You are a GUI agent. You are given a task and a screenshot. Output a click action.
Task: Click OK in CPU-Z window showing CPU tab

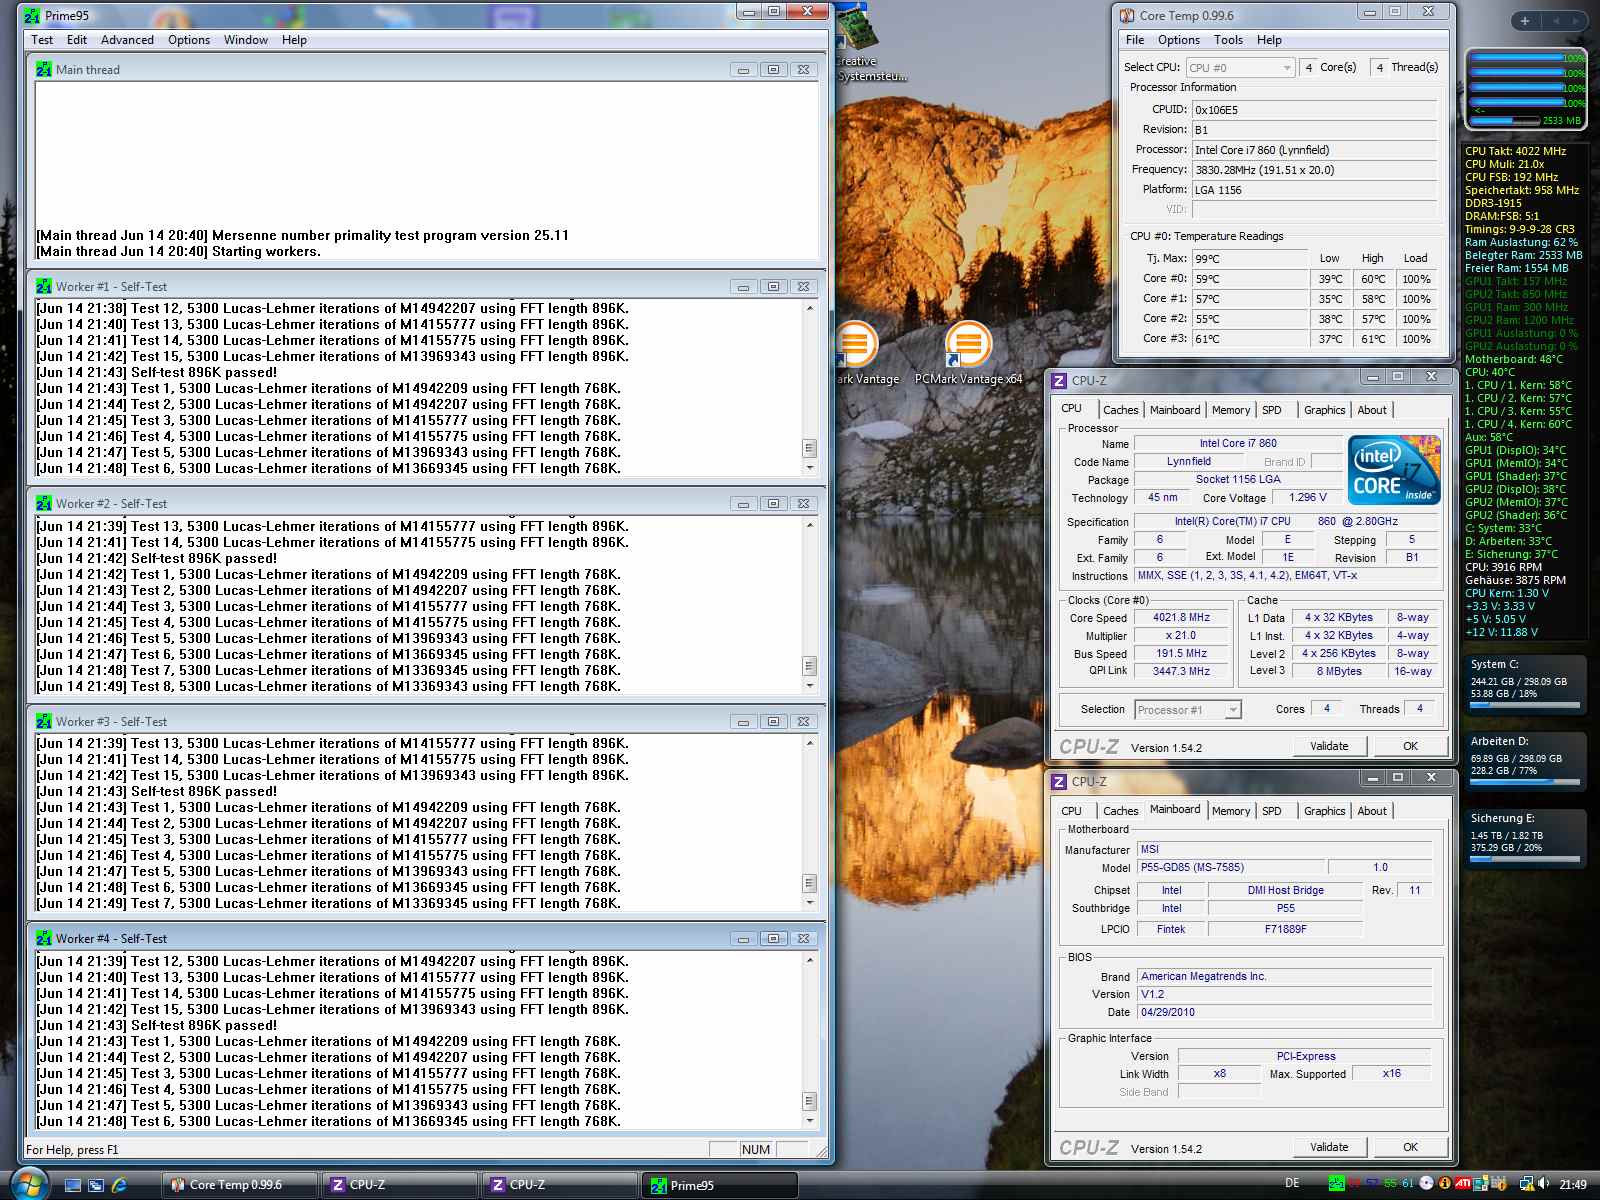[x=1410, y=746]
